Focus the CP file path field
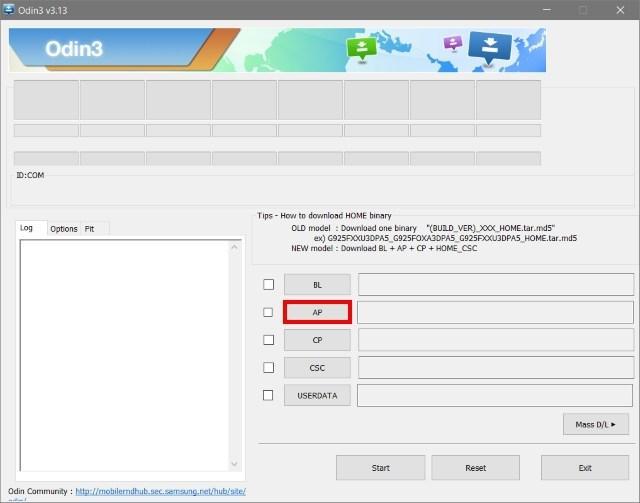 click(496, 340)
